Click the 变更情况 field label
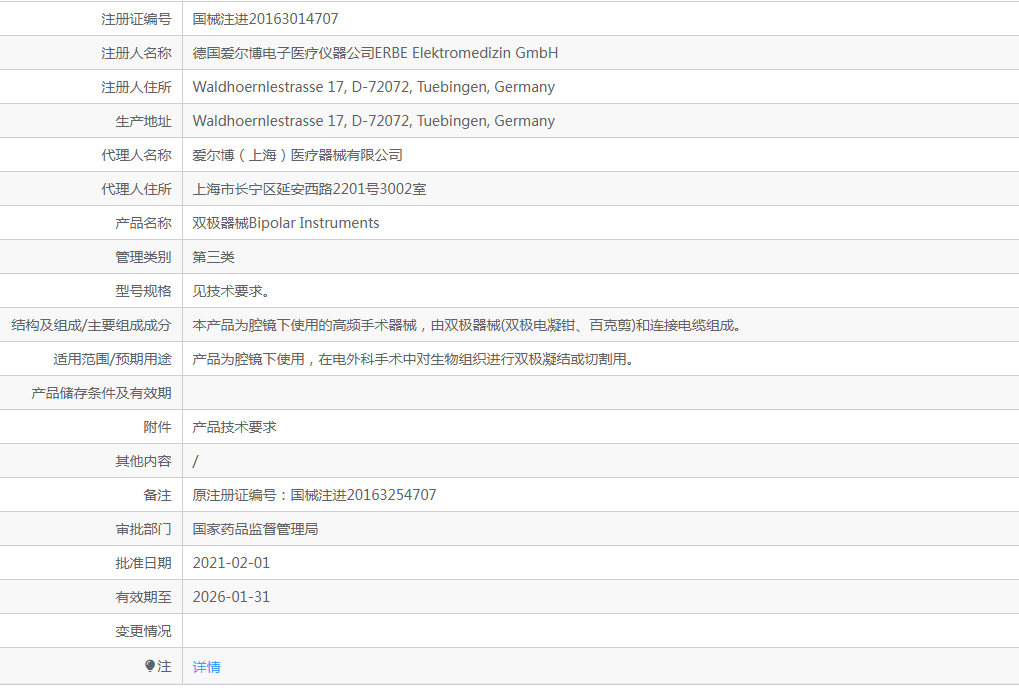The height and width of the screenshot is (697, 1019). click(144, 631)
